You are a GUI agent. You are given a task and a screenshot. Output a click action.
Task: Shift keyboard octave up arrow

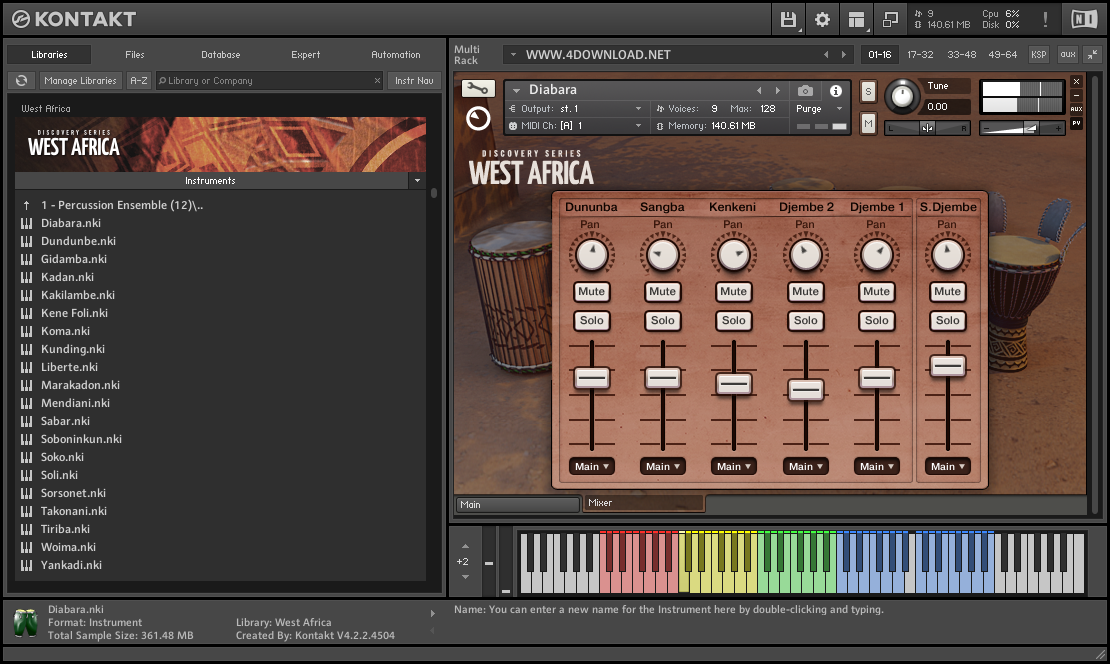[465, 546]
